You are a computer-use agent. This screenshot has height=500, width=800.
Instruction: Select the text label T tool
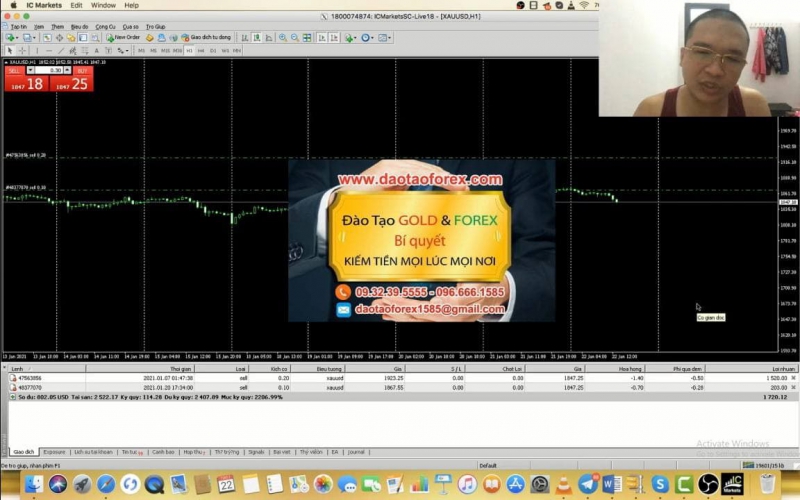point(108,51)
